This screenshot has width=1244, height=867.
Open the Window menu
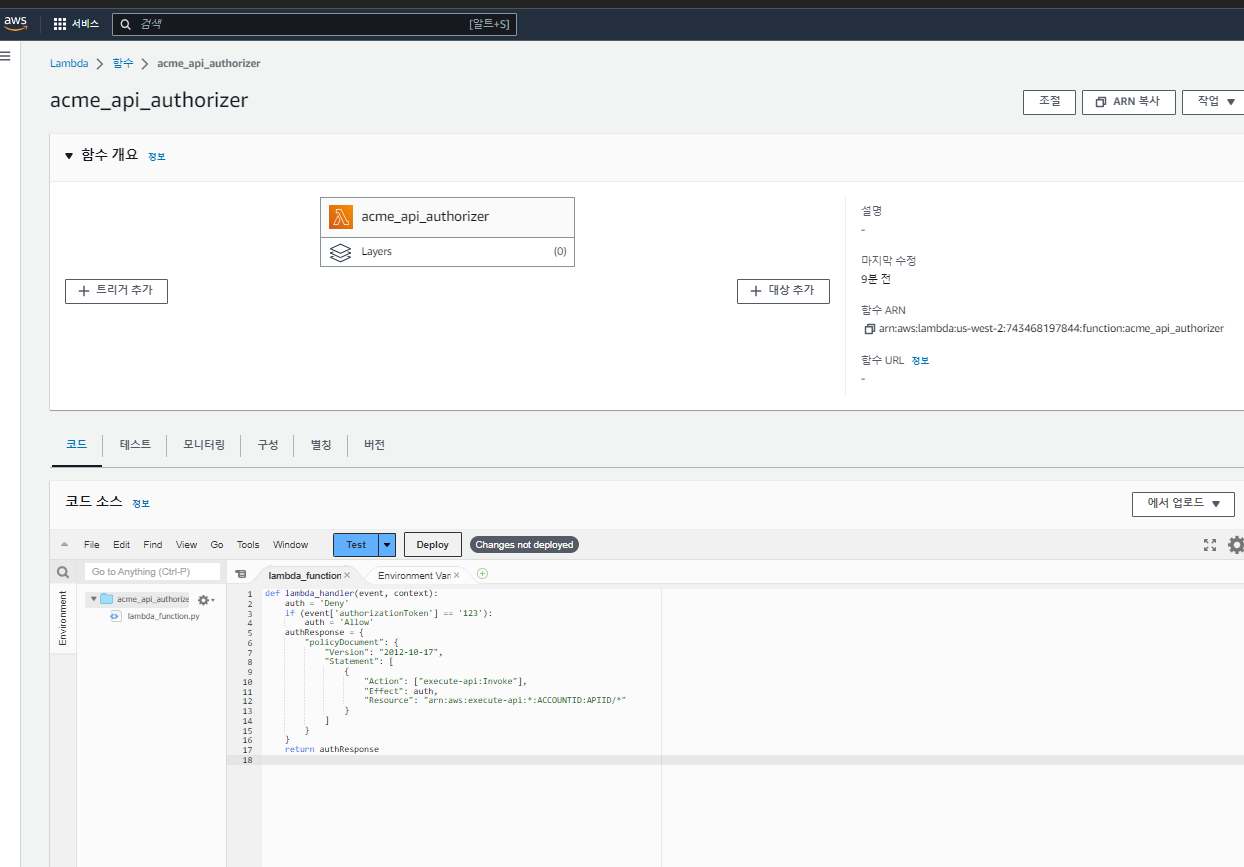(291, 545)
